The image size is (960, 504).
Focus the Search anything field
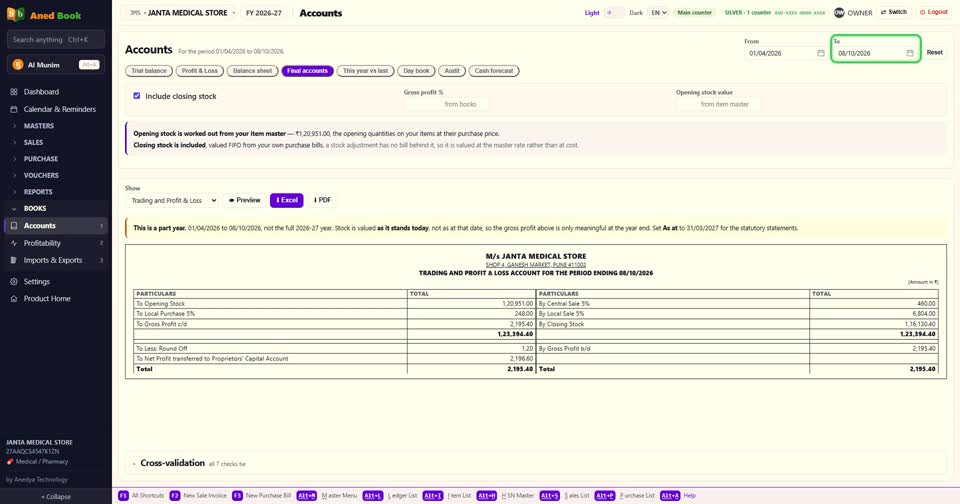pyautogui.click(x=56, y=40)
